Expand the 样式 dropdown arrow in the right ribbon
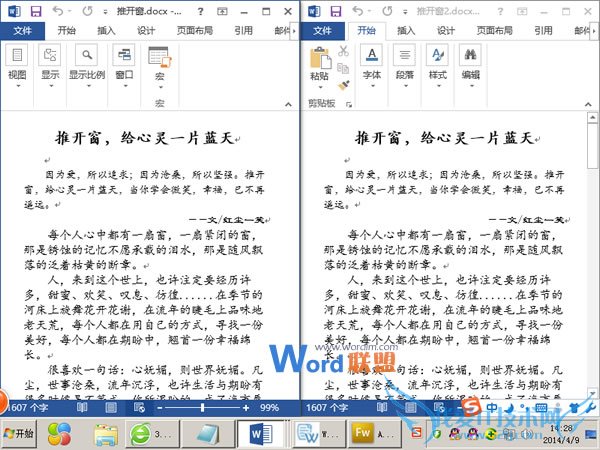The height and width of the screenshot is (450, 600). coord(438,86)
